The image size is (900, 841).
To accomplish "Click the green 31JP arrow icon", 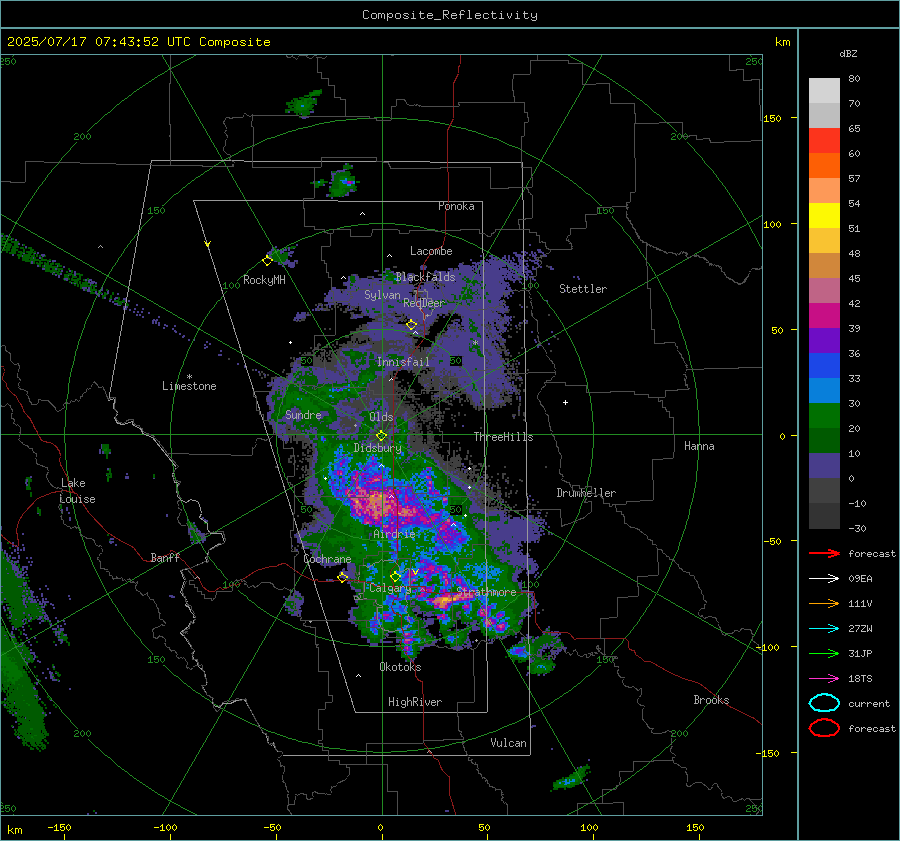I will tap(824, 653).
